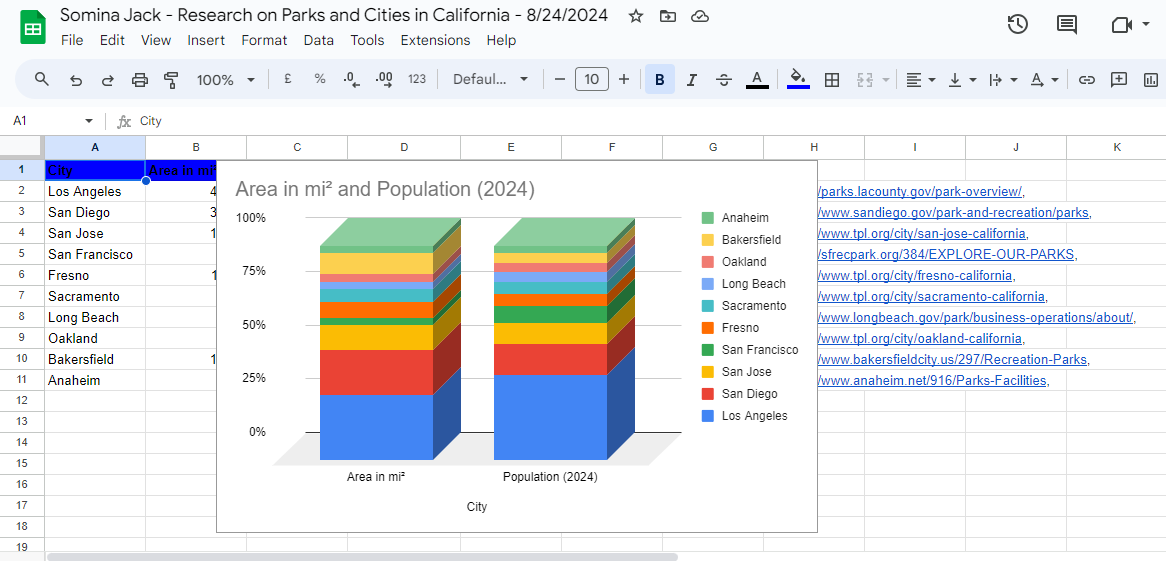Open the comments panel icon
The image size is (1166, 561).
point(1066,25)
